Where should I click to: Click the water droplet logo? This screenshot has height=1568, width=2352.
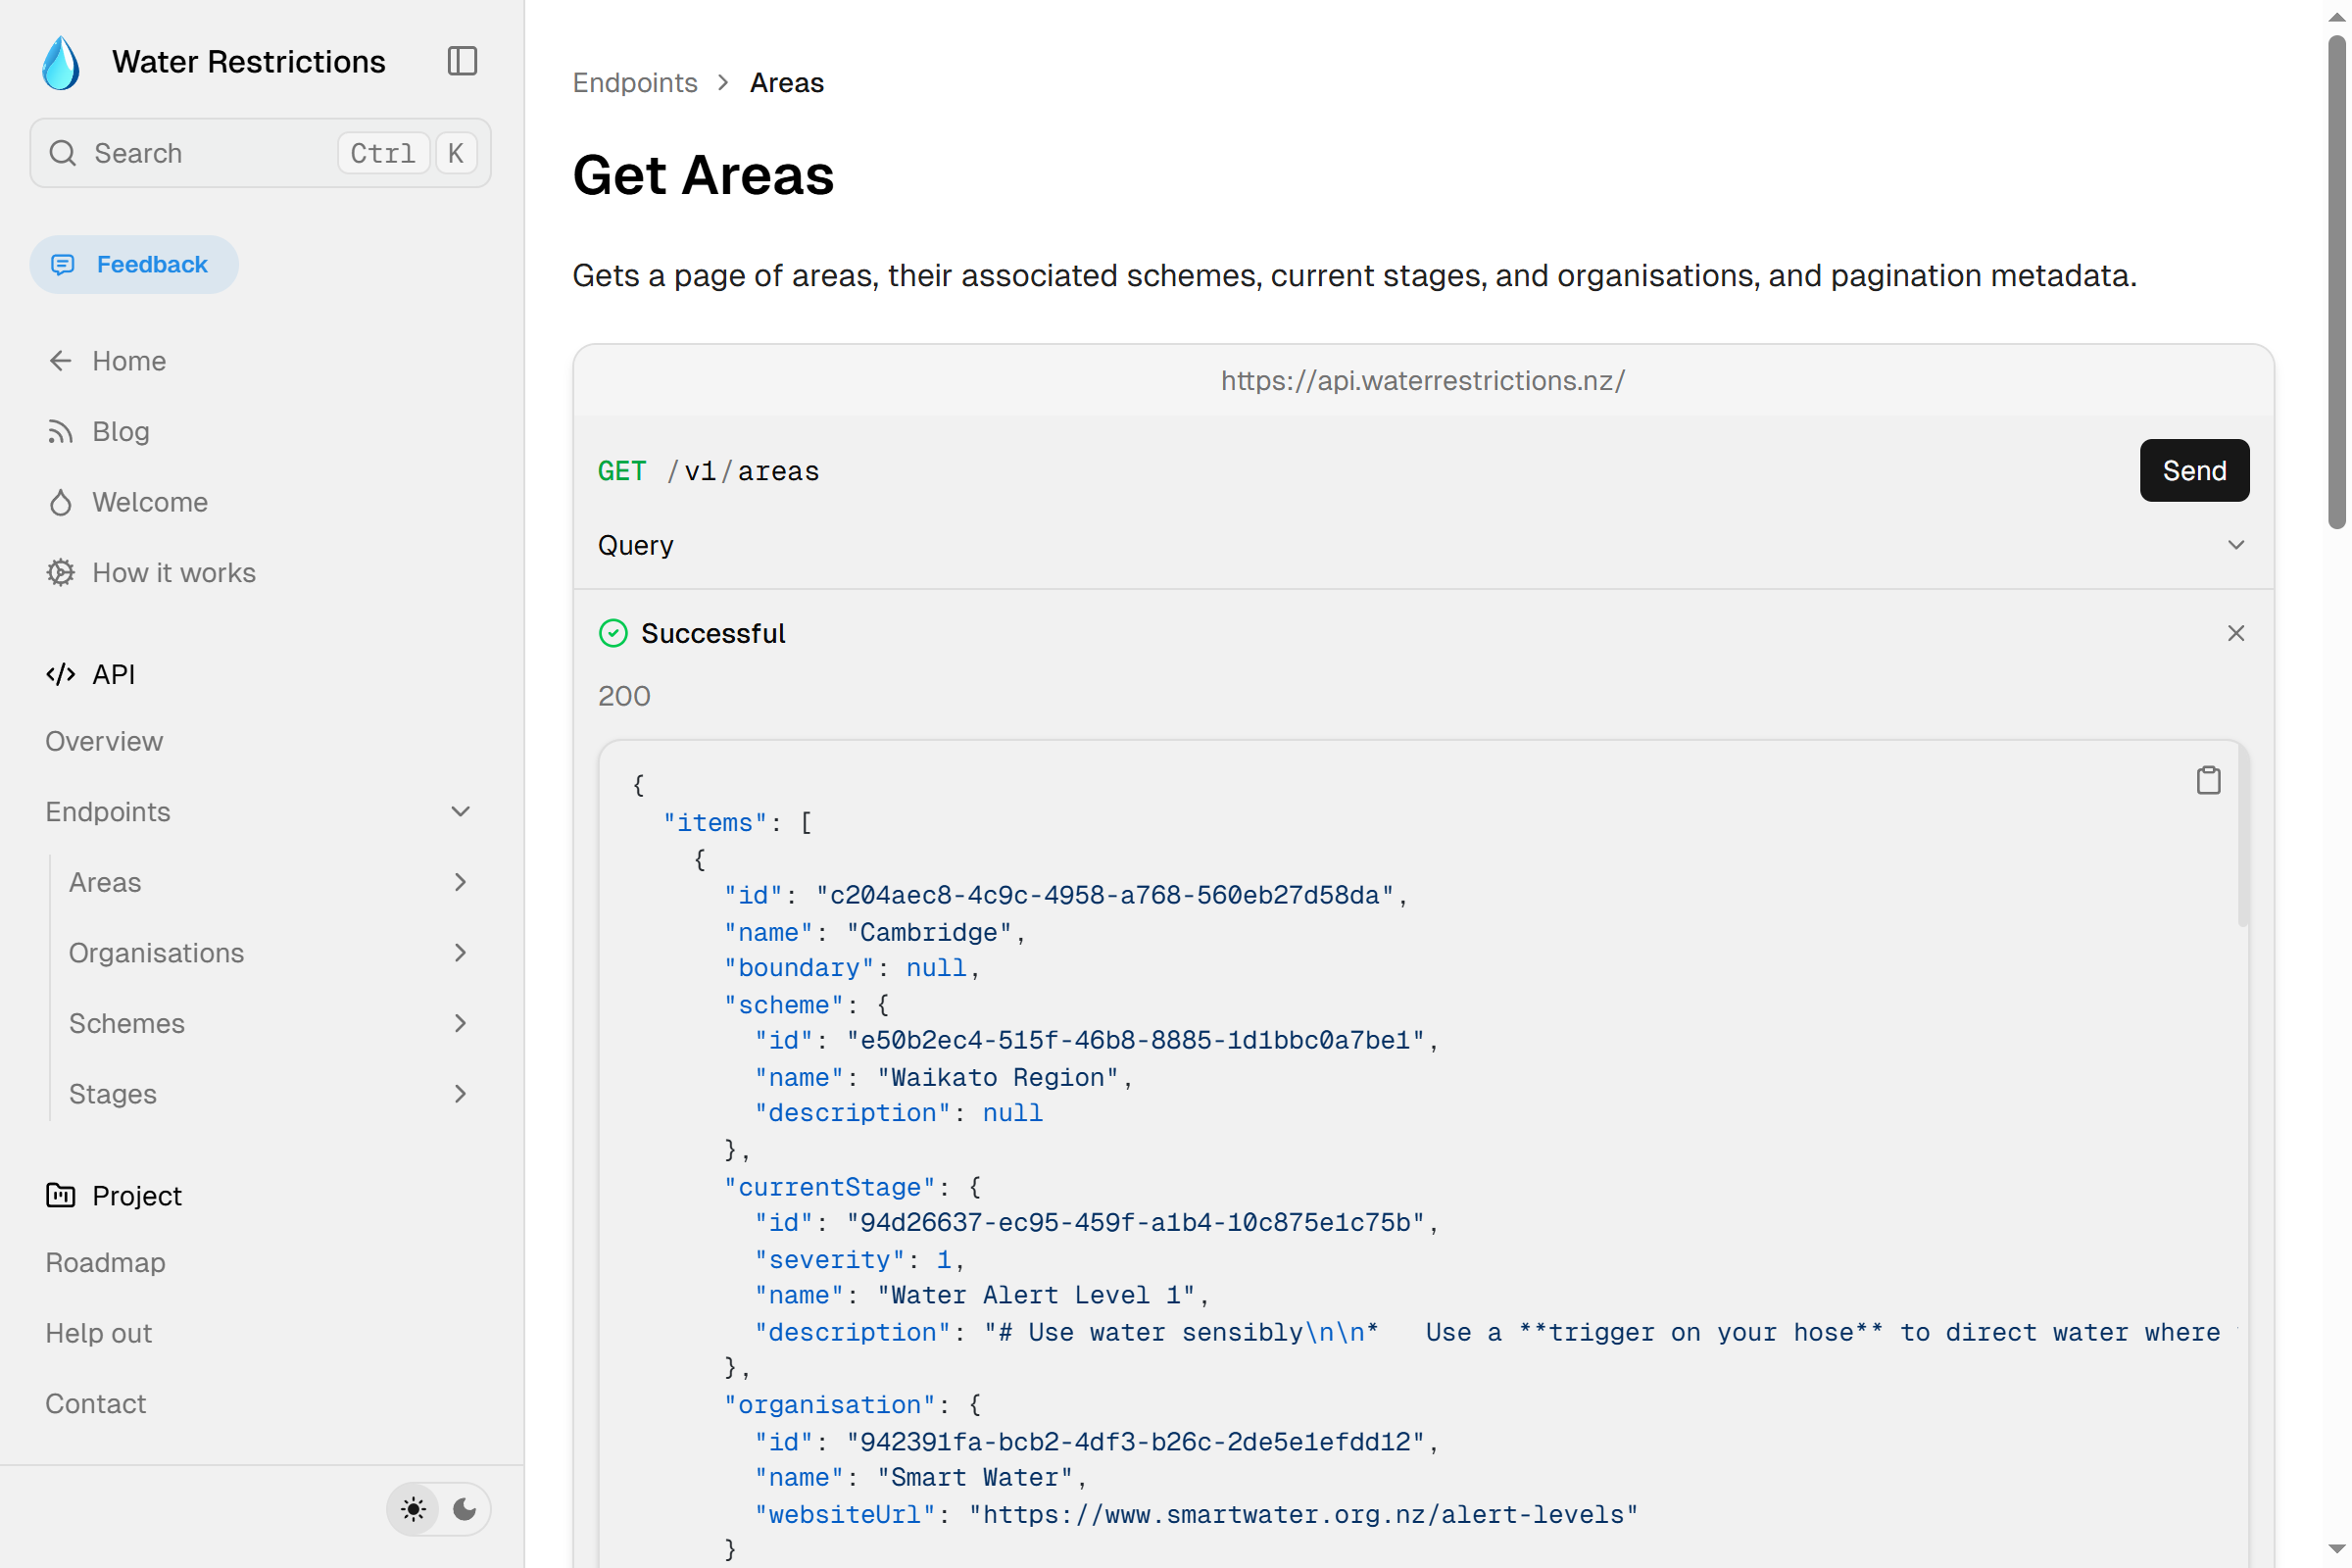(x=60, y=61)
